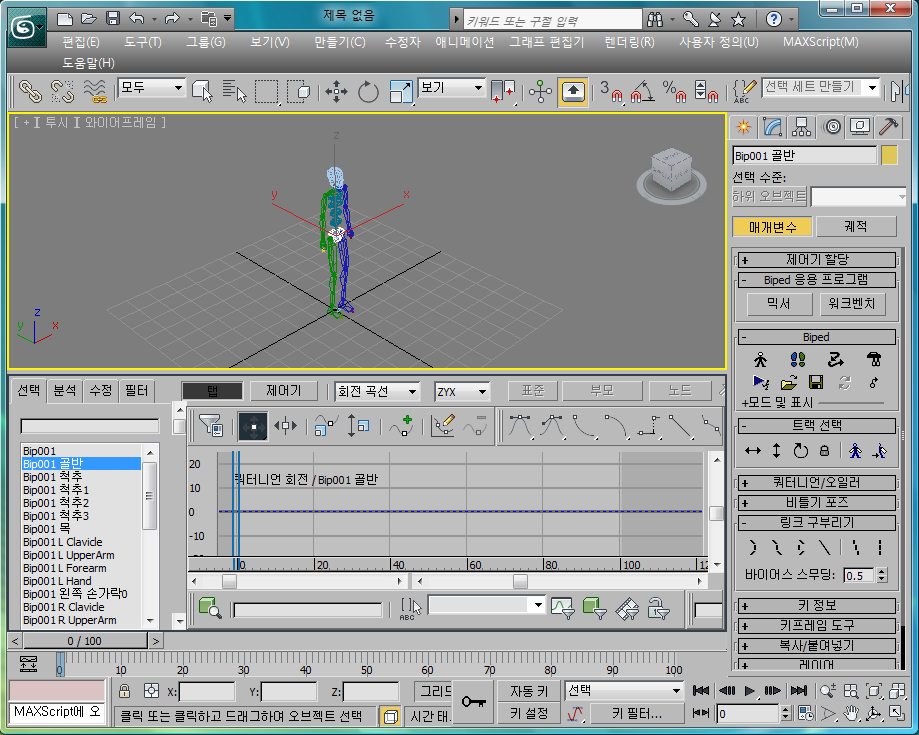This screenshot has height=735, width=919.
Task: Click the Select and Move tool
Action: (336, 92)
